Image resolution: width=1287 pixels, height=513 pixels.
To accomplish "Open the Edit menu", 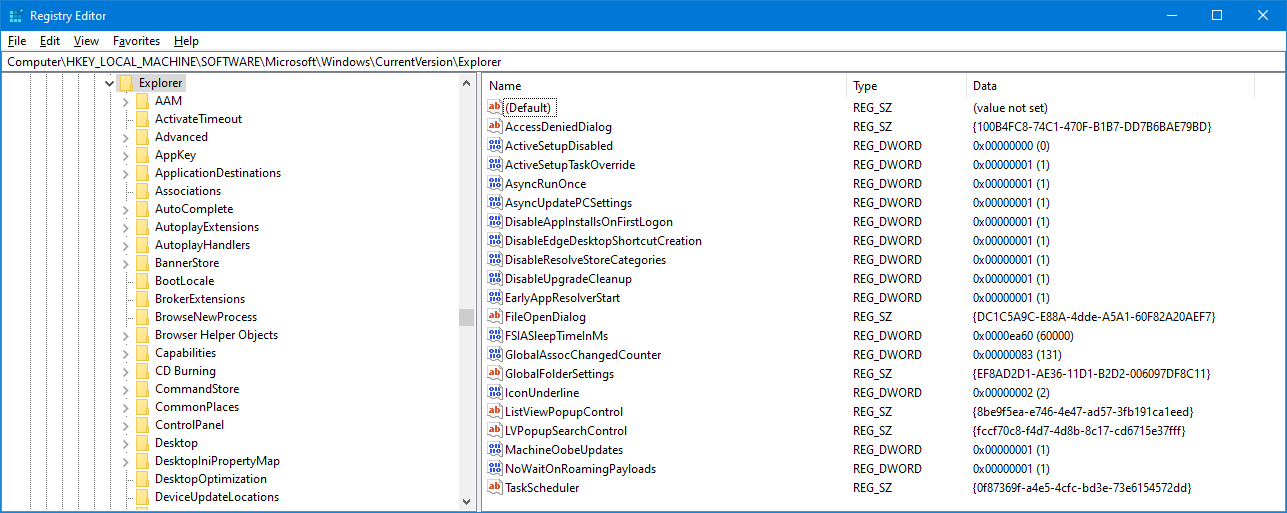I will click(x=50, y=41).
